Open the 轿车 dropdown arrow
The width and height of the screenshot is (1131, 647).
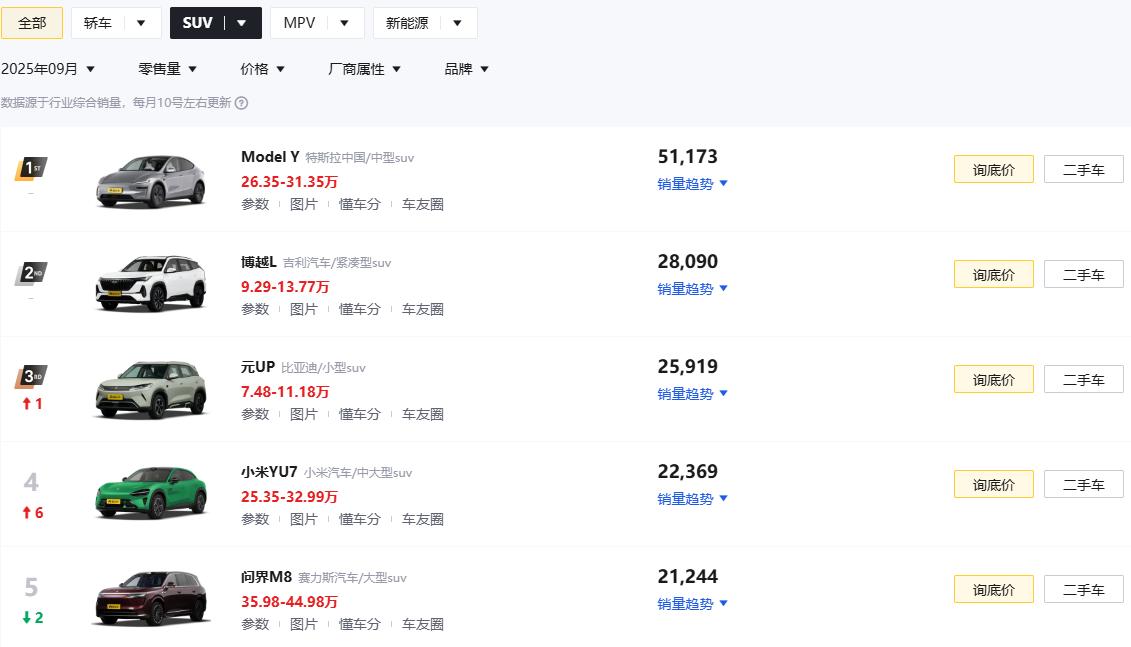click(x=141, y=23)
